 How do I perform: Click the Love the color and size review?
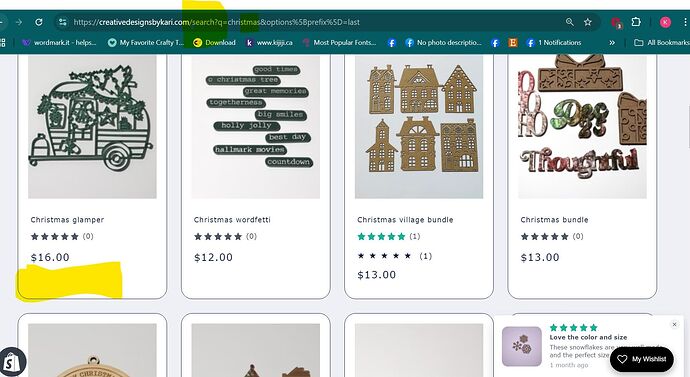click(x=588, y=337)
